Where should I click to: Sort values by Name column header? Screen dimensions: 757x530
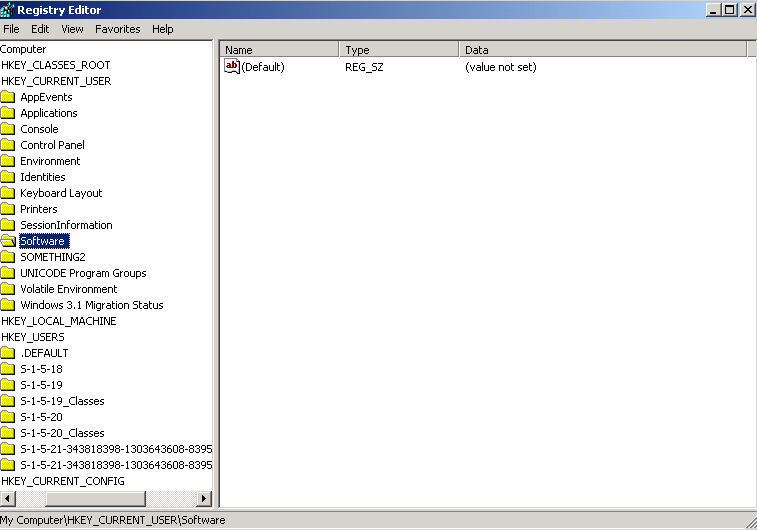coord(280,49)
